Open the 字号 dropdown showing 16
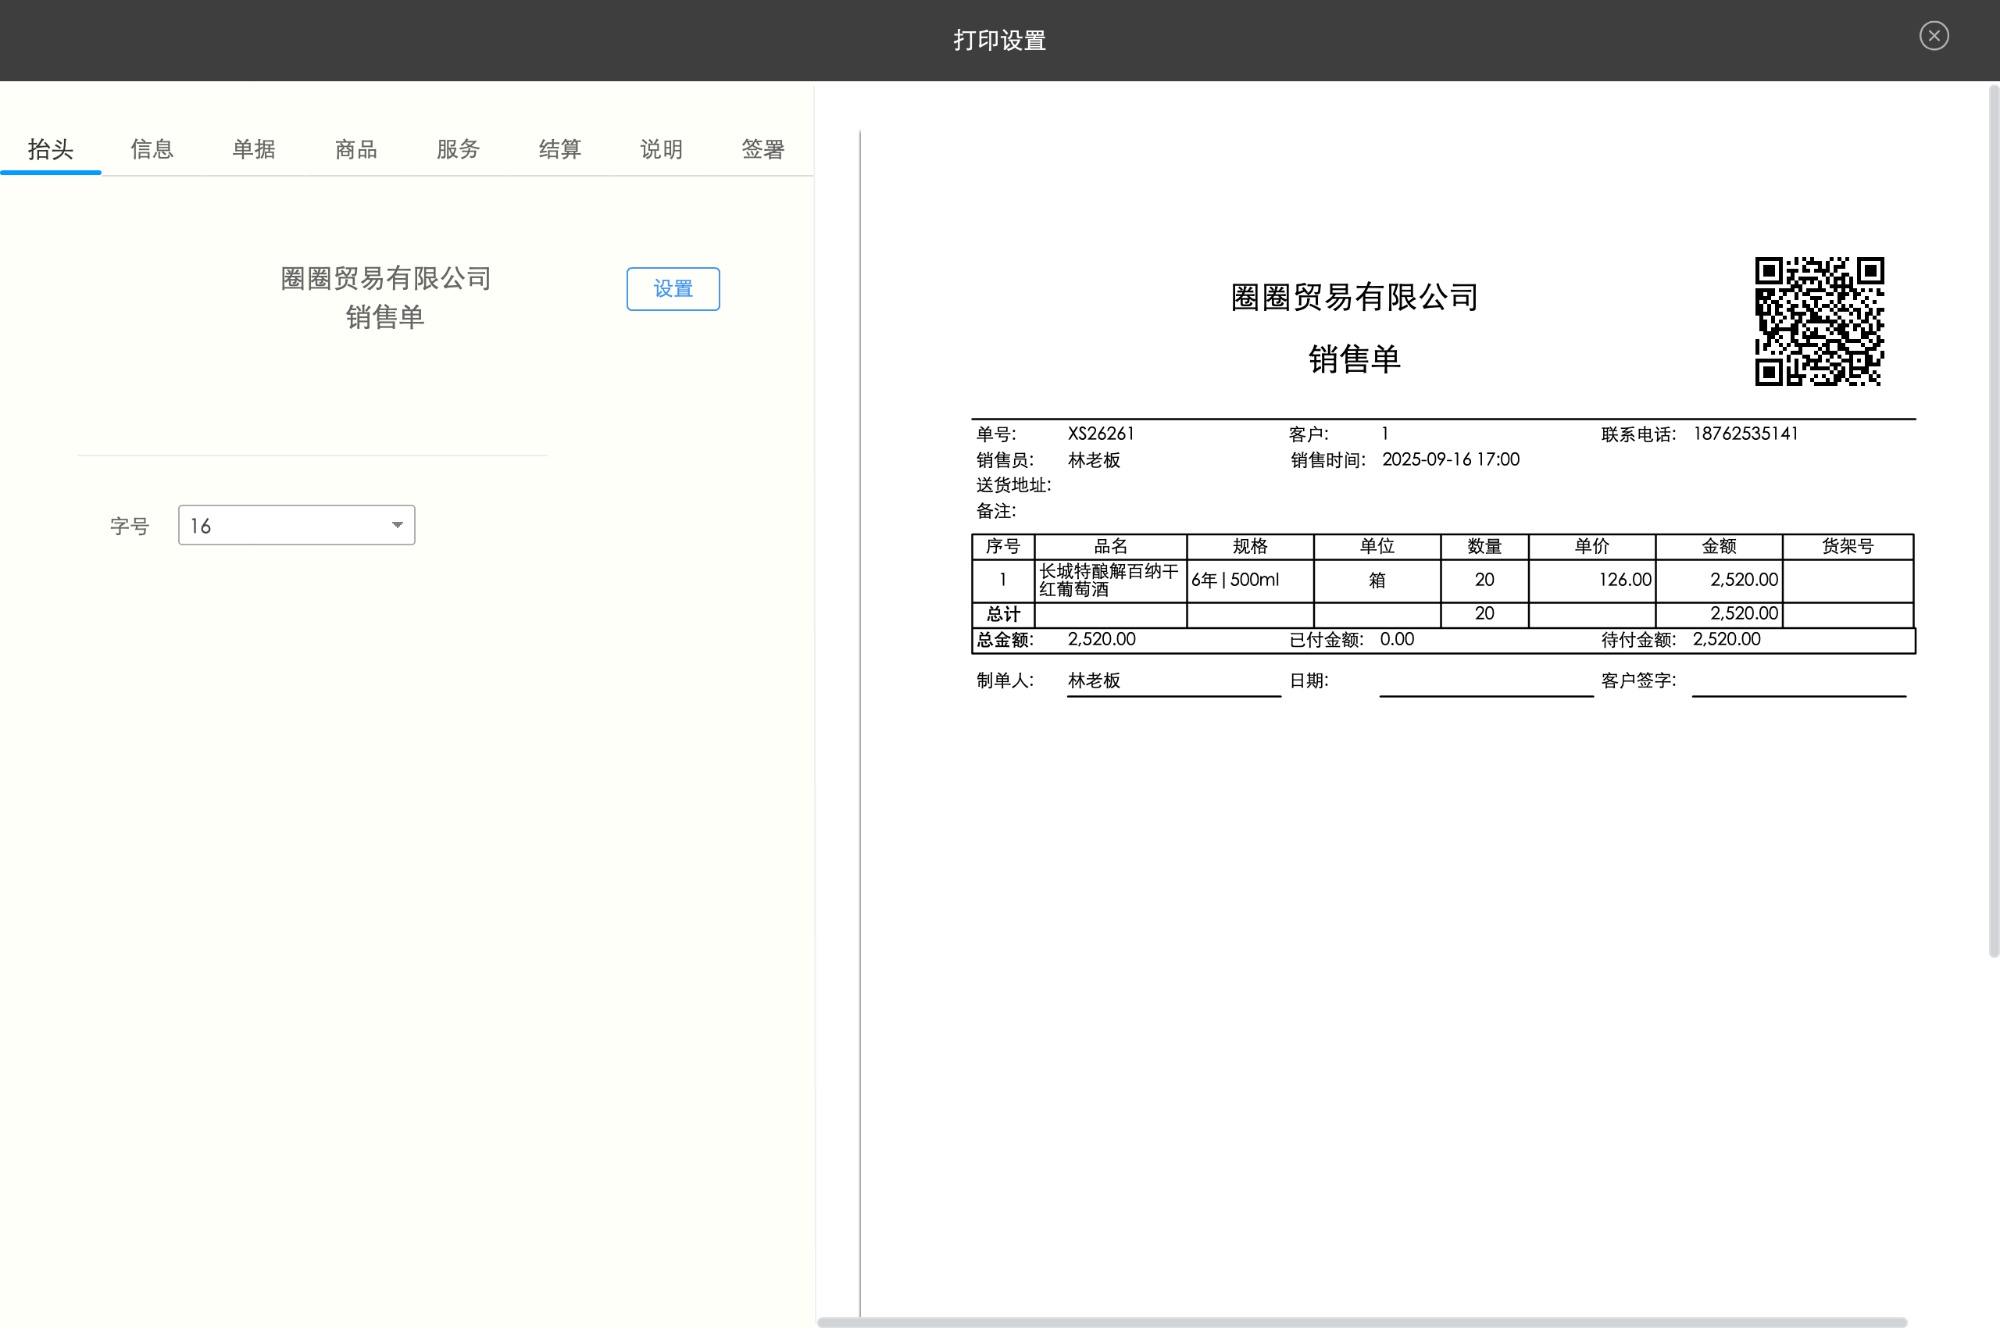2000x1328 pixels. pos(296,525)
